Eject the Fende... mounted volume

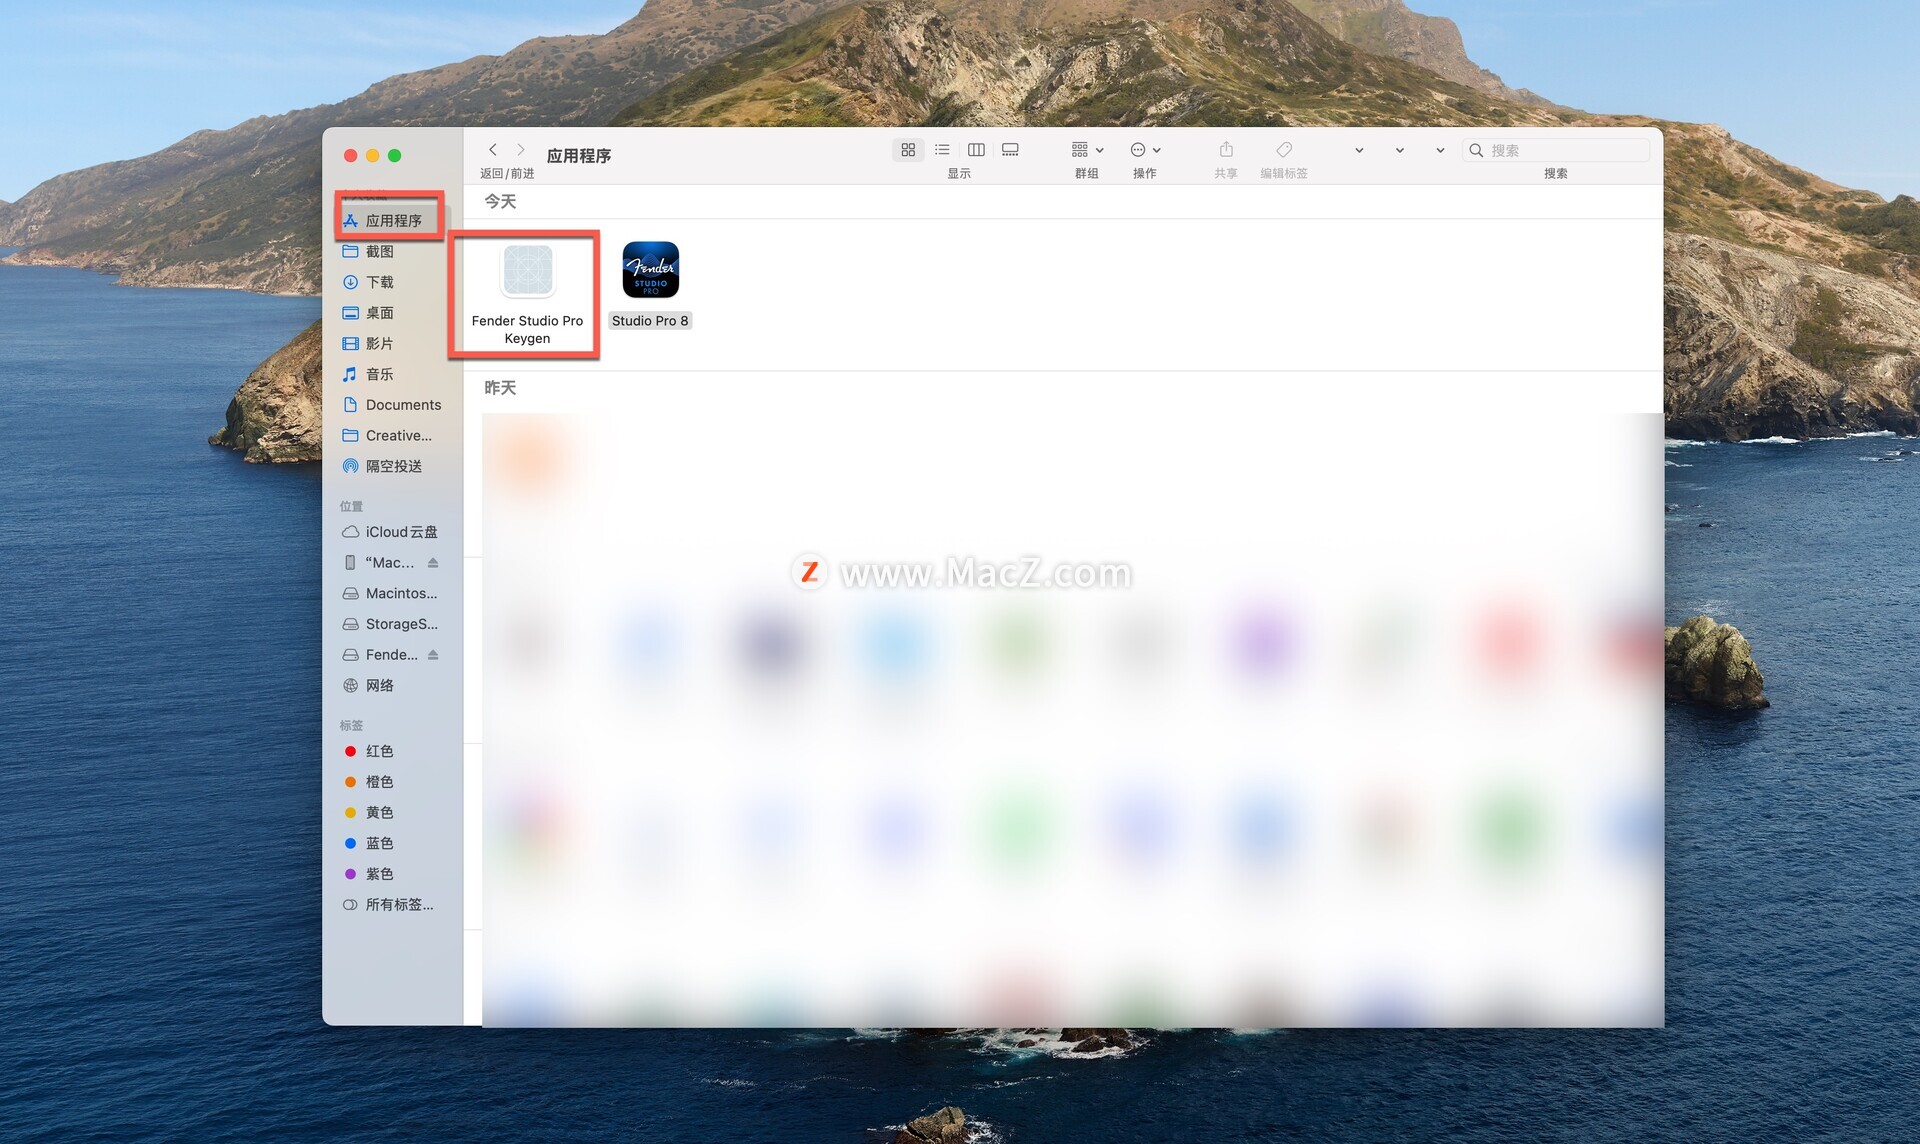click(433, 655)
